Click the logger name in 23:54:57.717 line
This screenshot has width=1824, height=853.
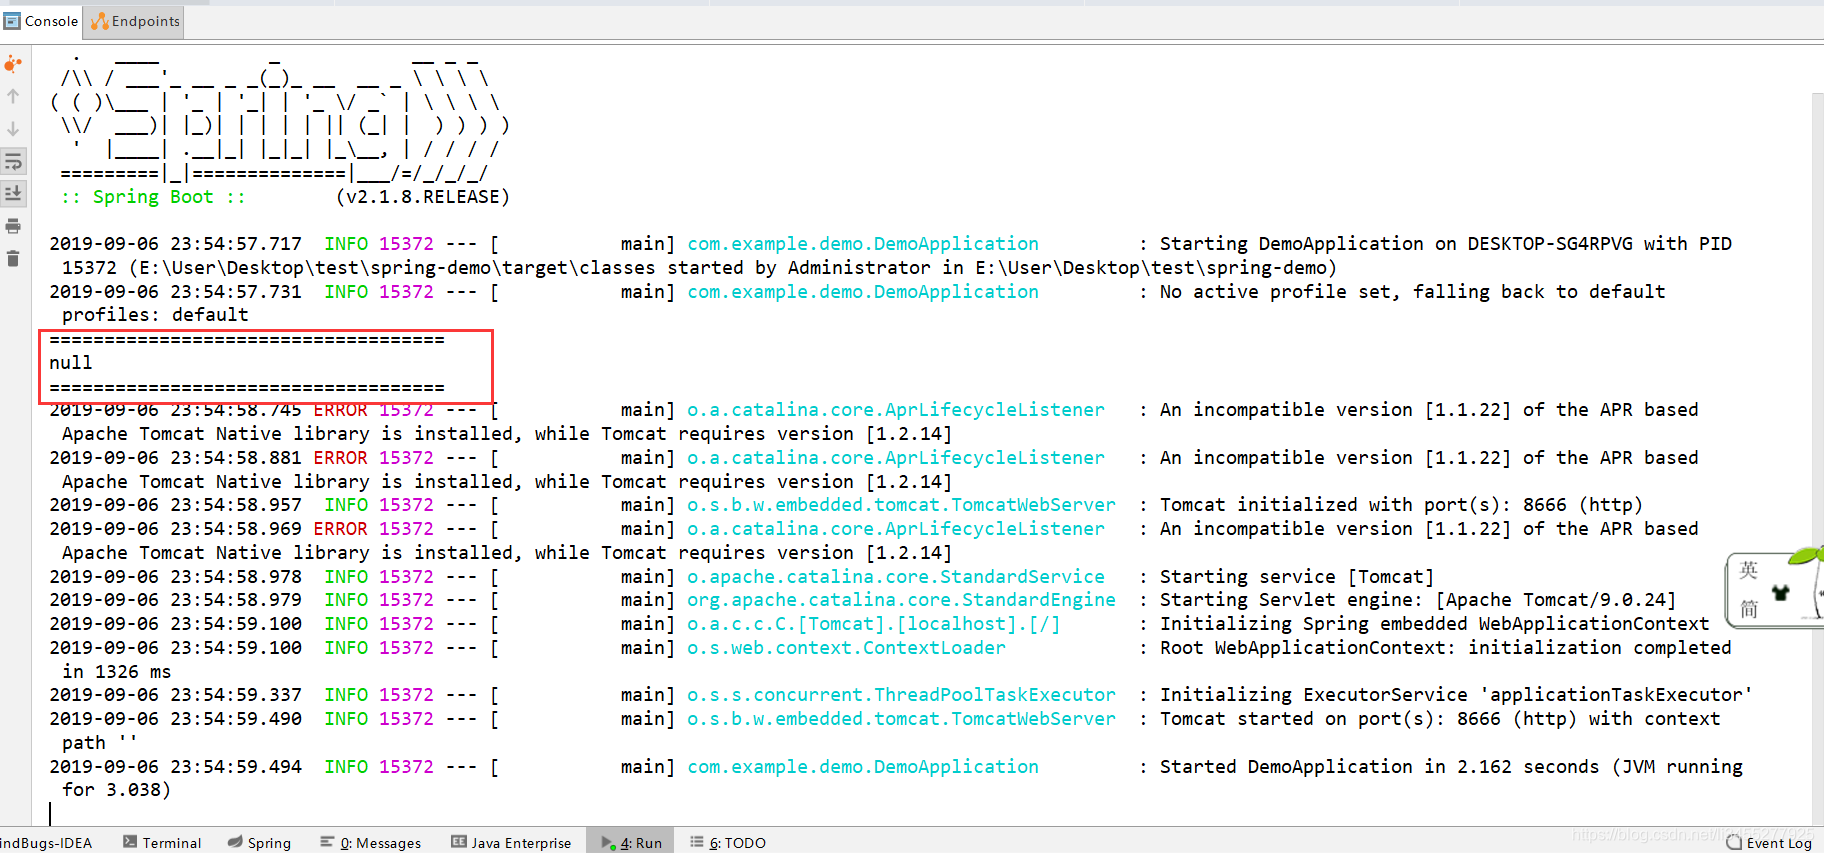tap(863, 244)
